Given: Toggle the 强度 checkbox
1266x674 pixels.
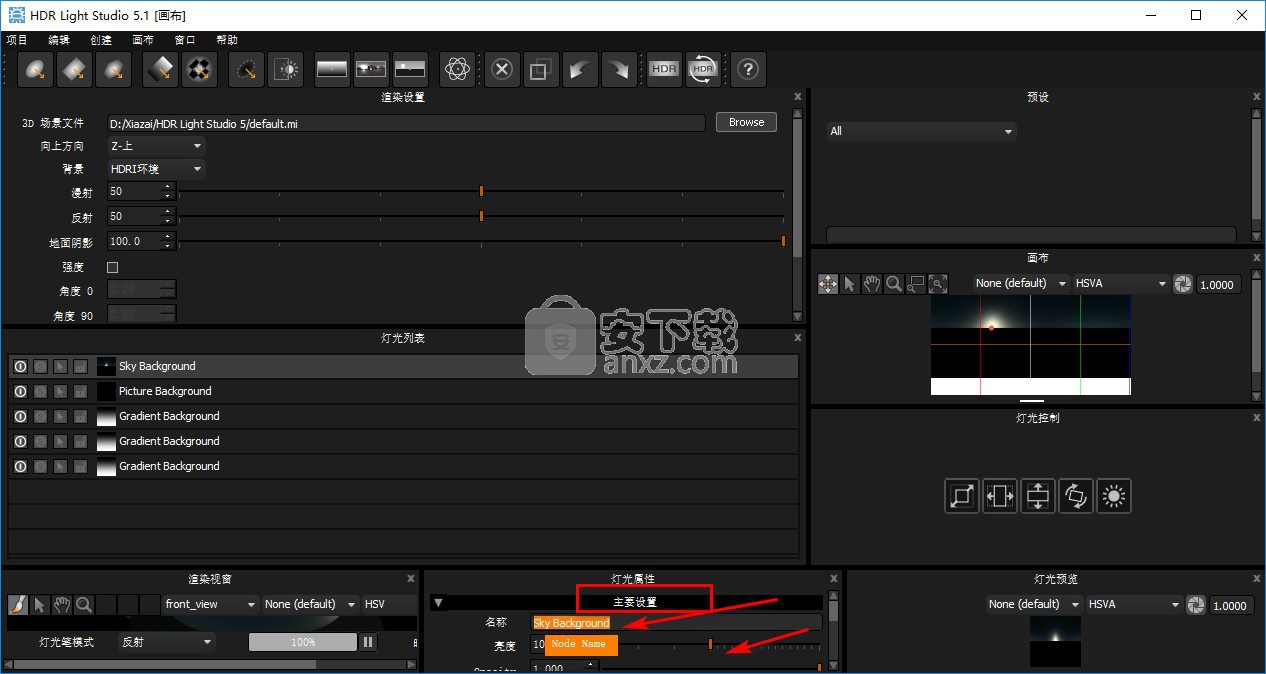Looking at the screenshot, I should 112,267.
